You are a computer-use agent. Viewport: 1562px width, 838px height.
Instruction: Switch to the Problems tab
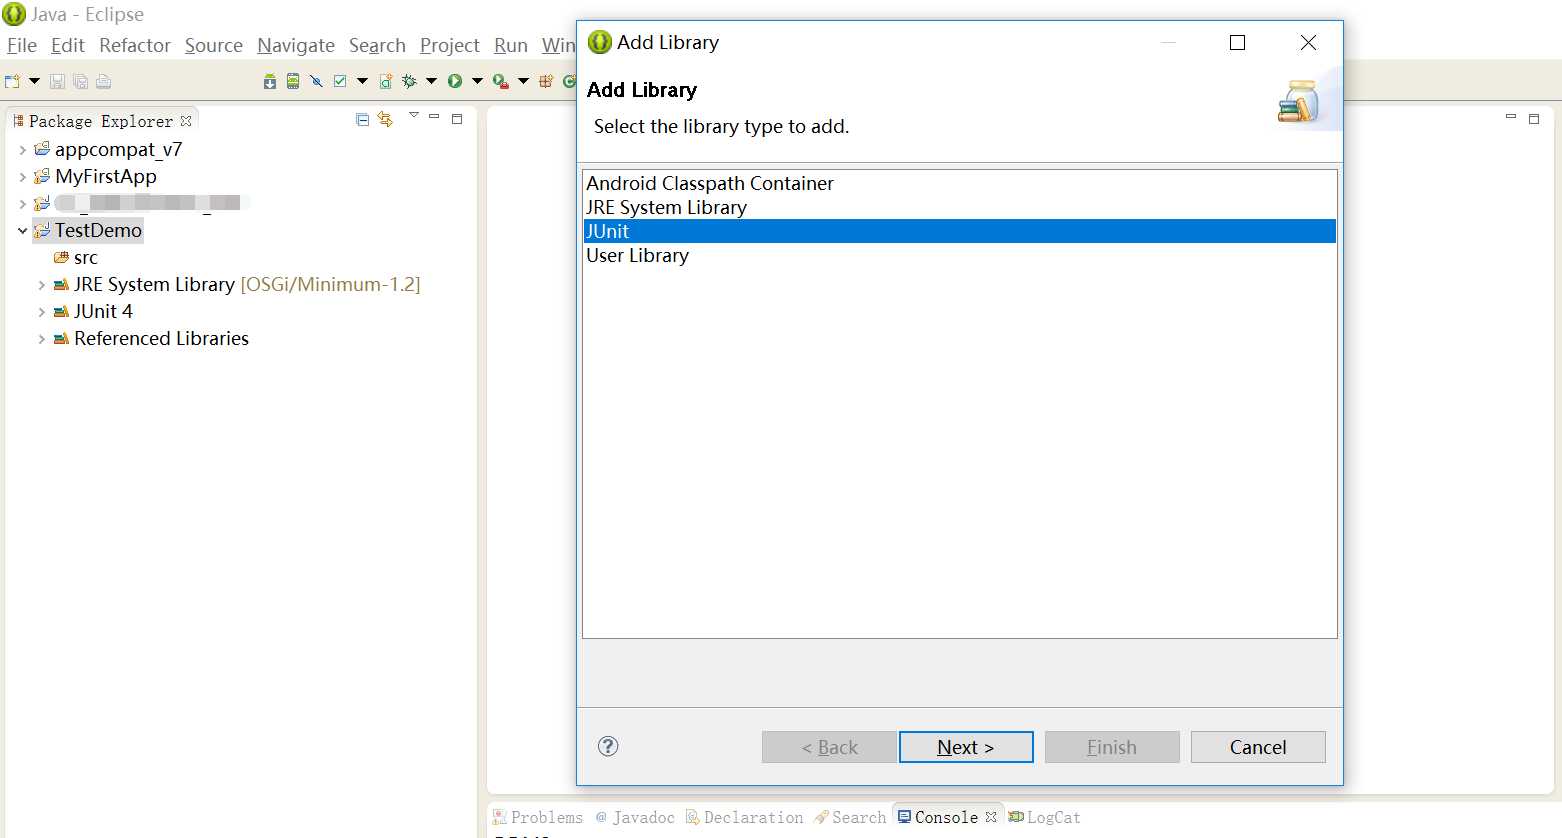tap(538, 818)
